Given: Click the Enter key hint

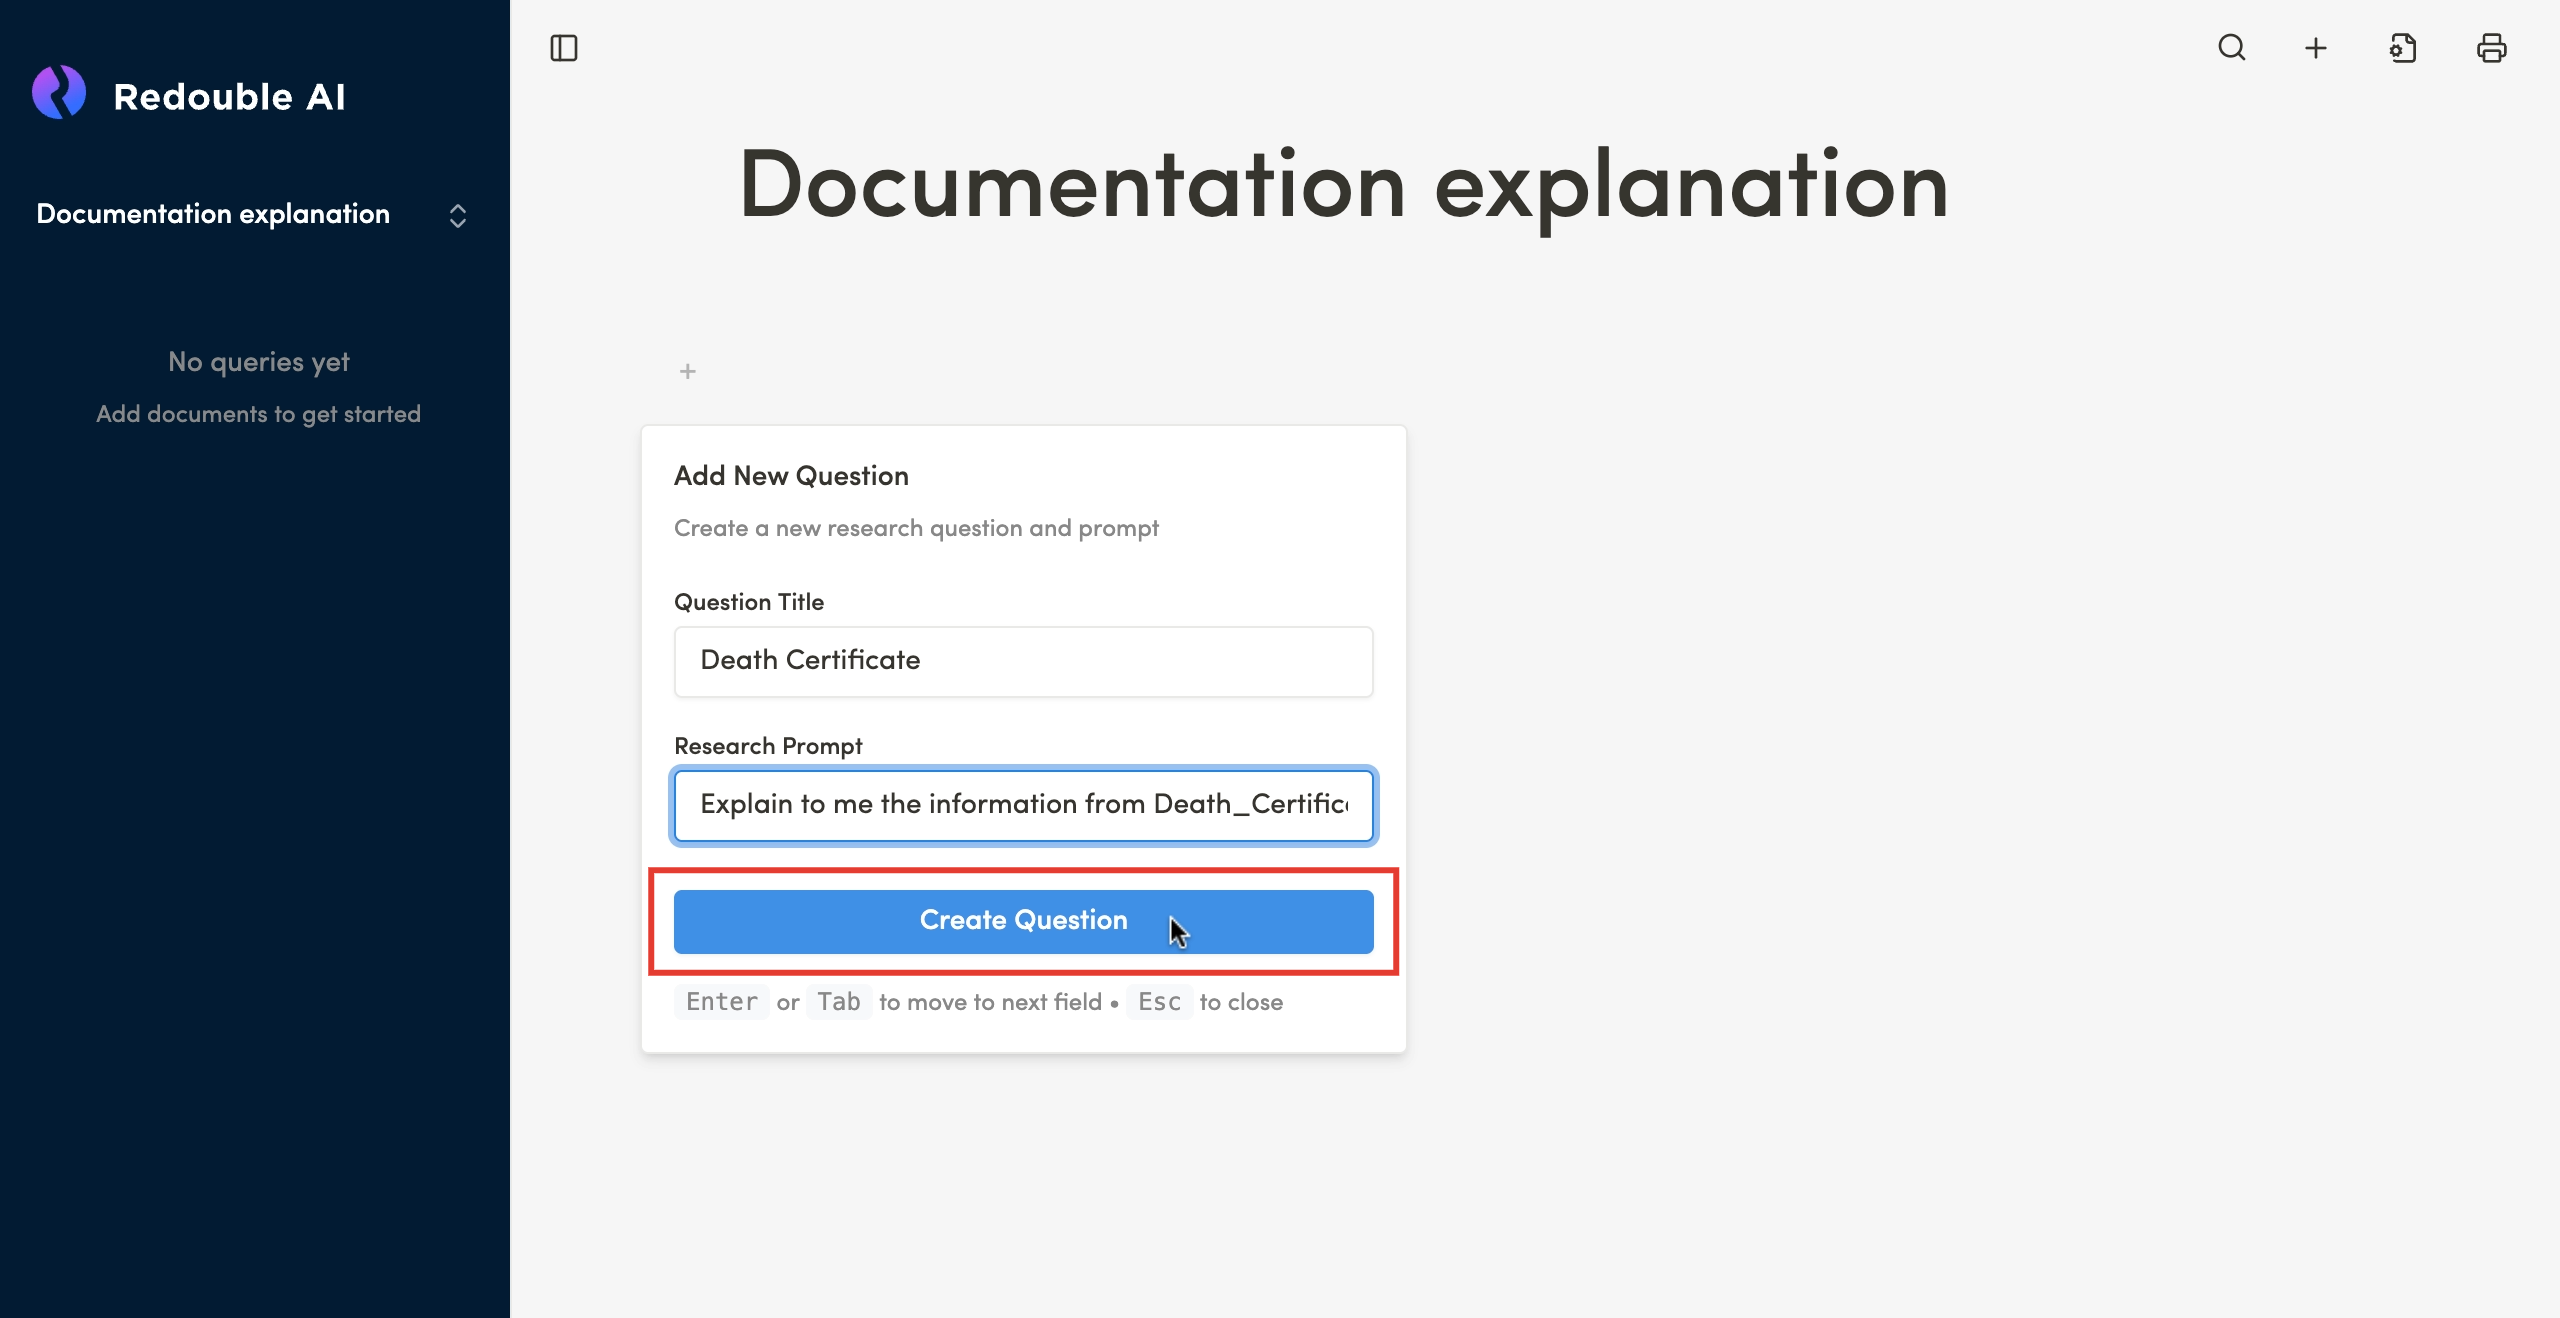Looking at the screenshot, I should click(721, 1002).
